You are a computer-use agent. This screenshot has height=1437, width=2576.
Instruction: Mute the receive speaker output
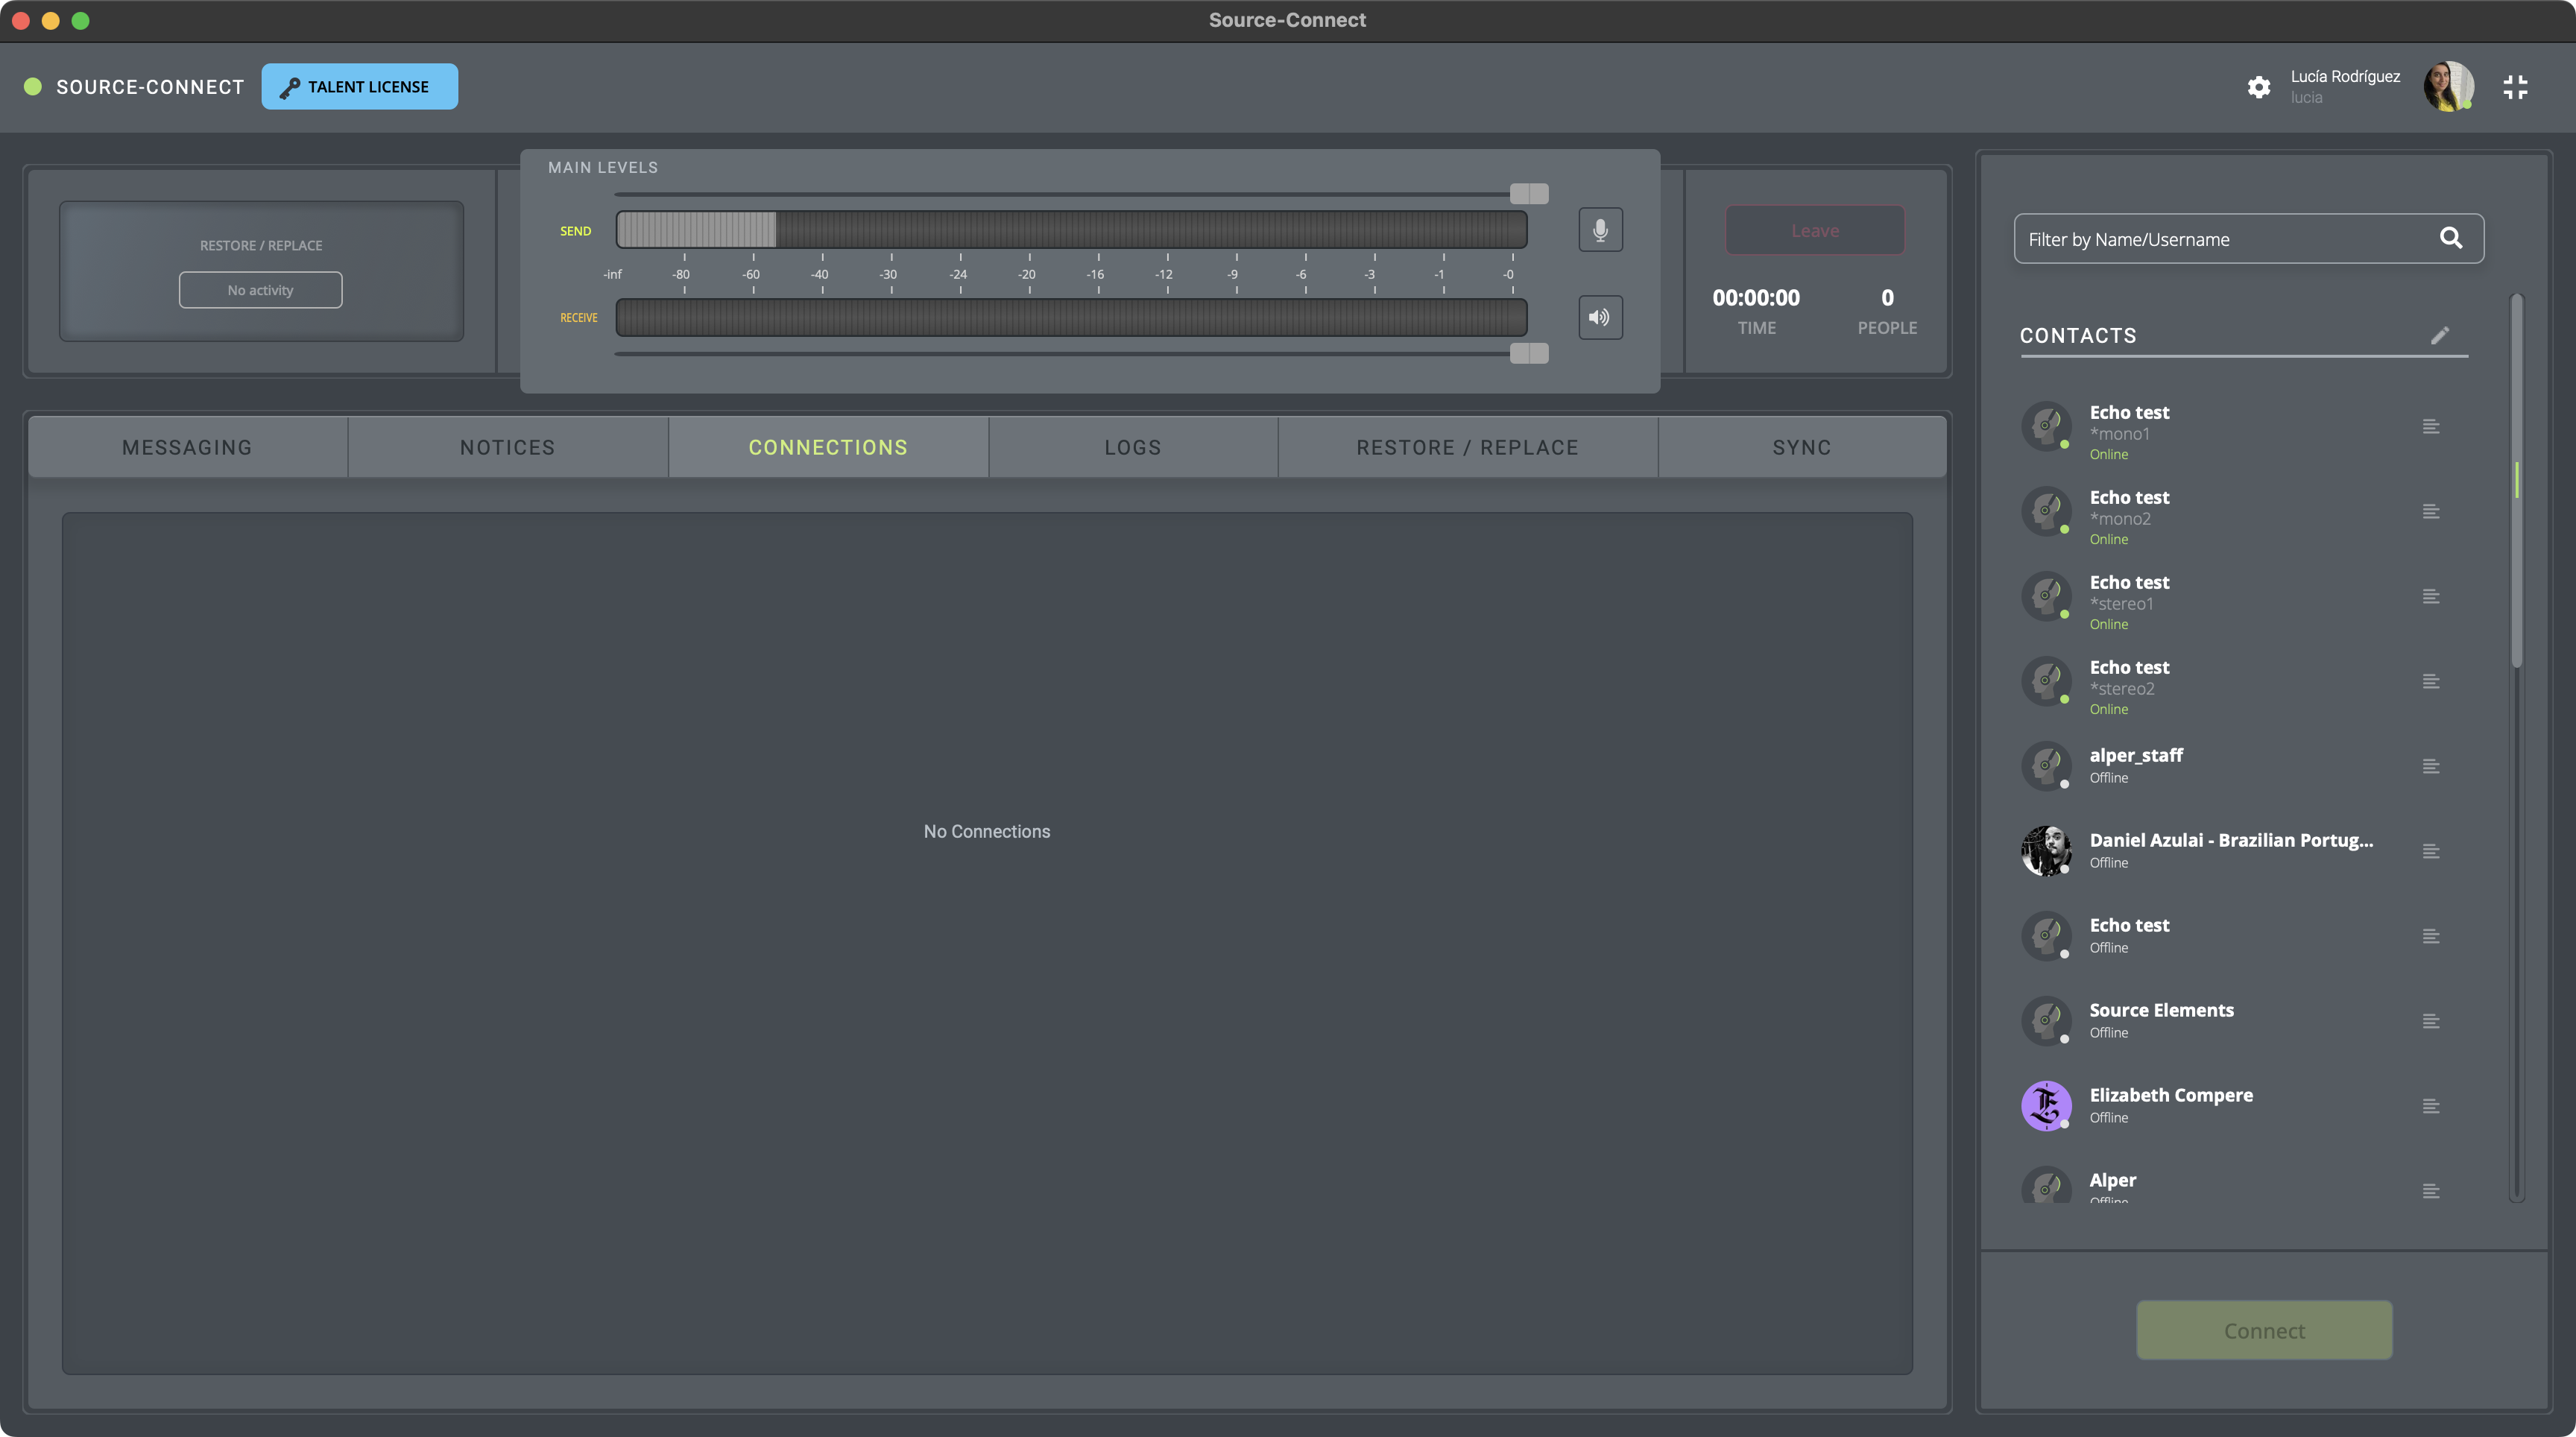1600,317
